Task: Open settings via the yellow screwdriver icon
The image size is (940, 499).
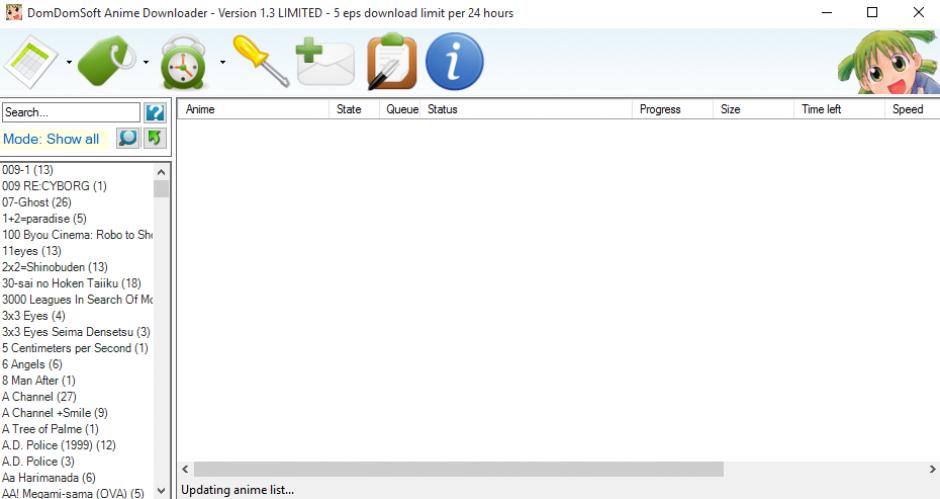Action: click(x=261, y=61)
